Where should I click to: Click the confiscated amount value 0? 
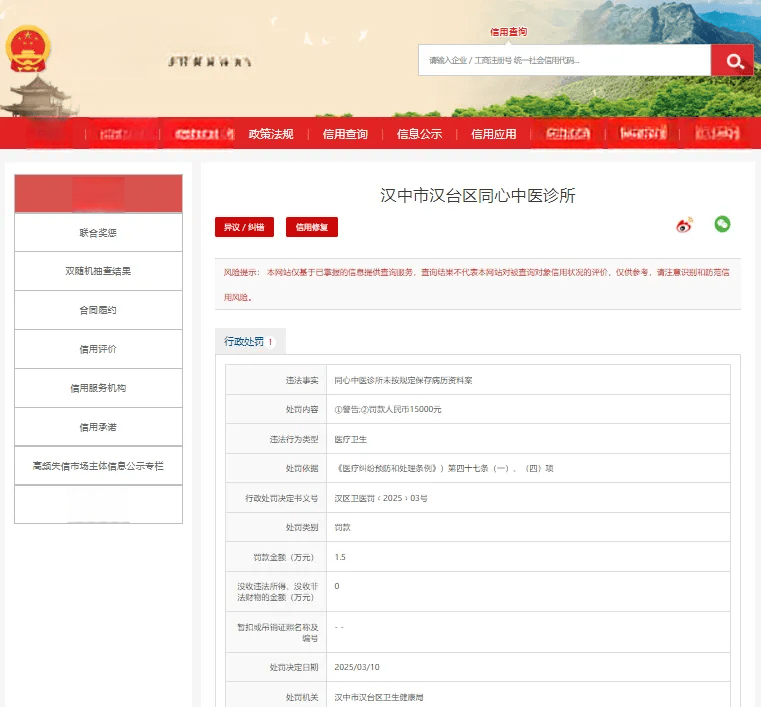tap(337, 586)
